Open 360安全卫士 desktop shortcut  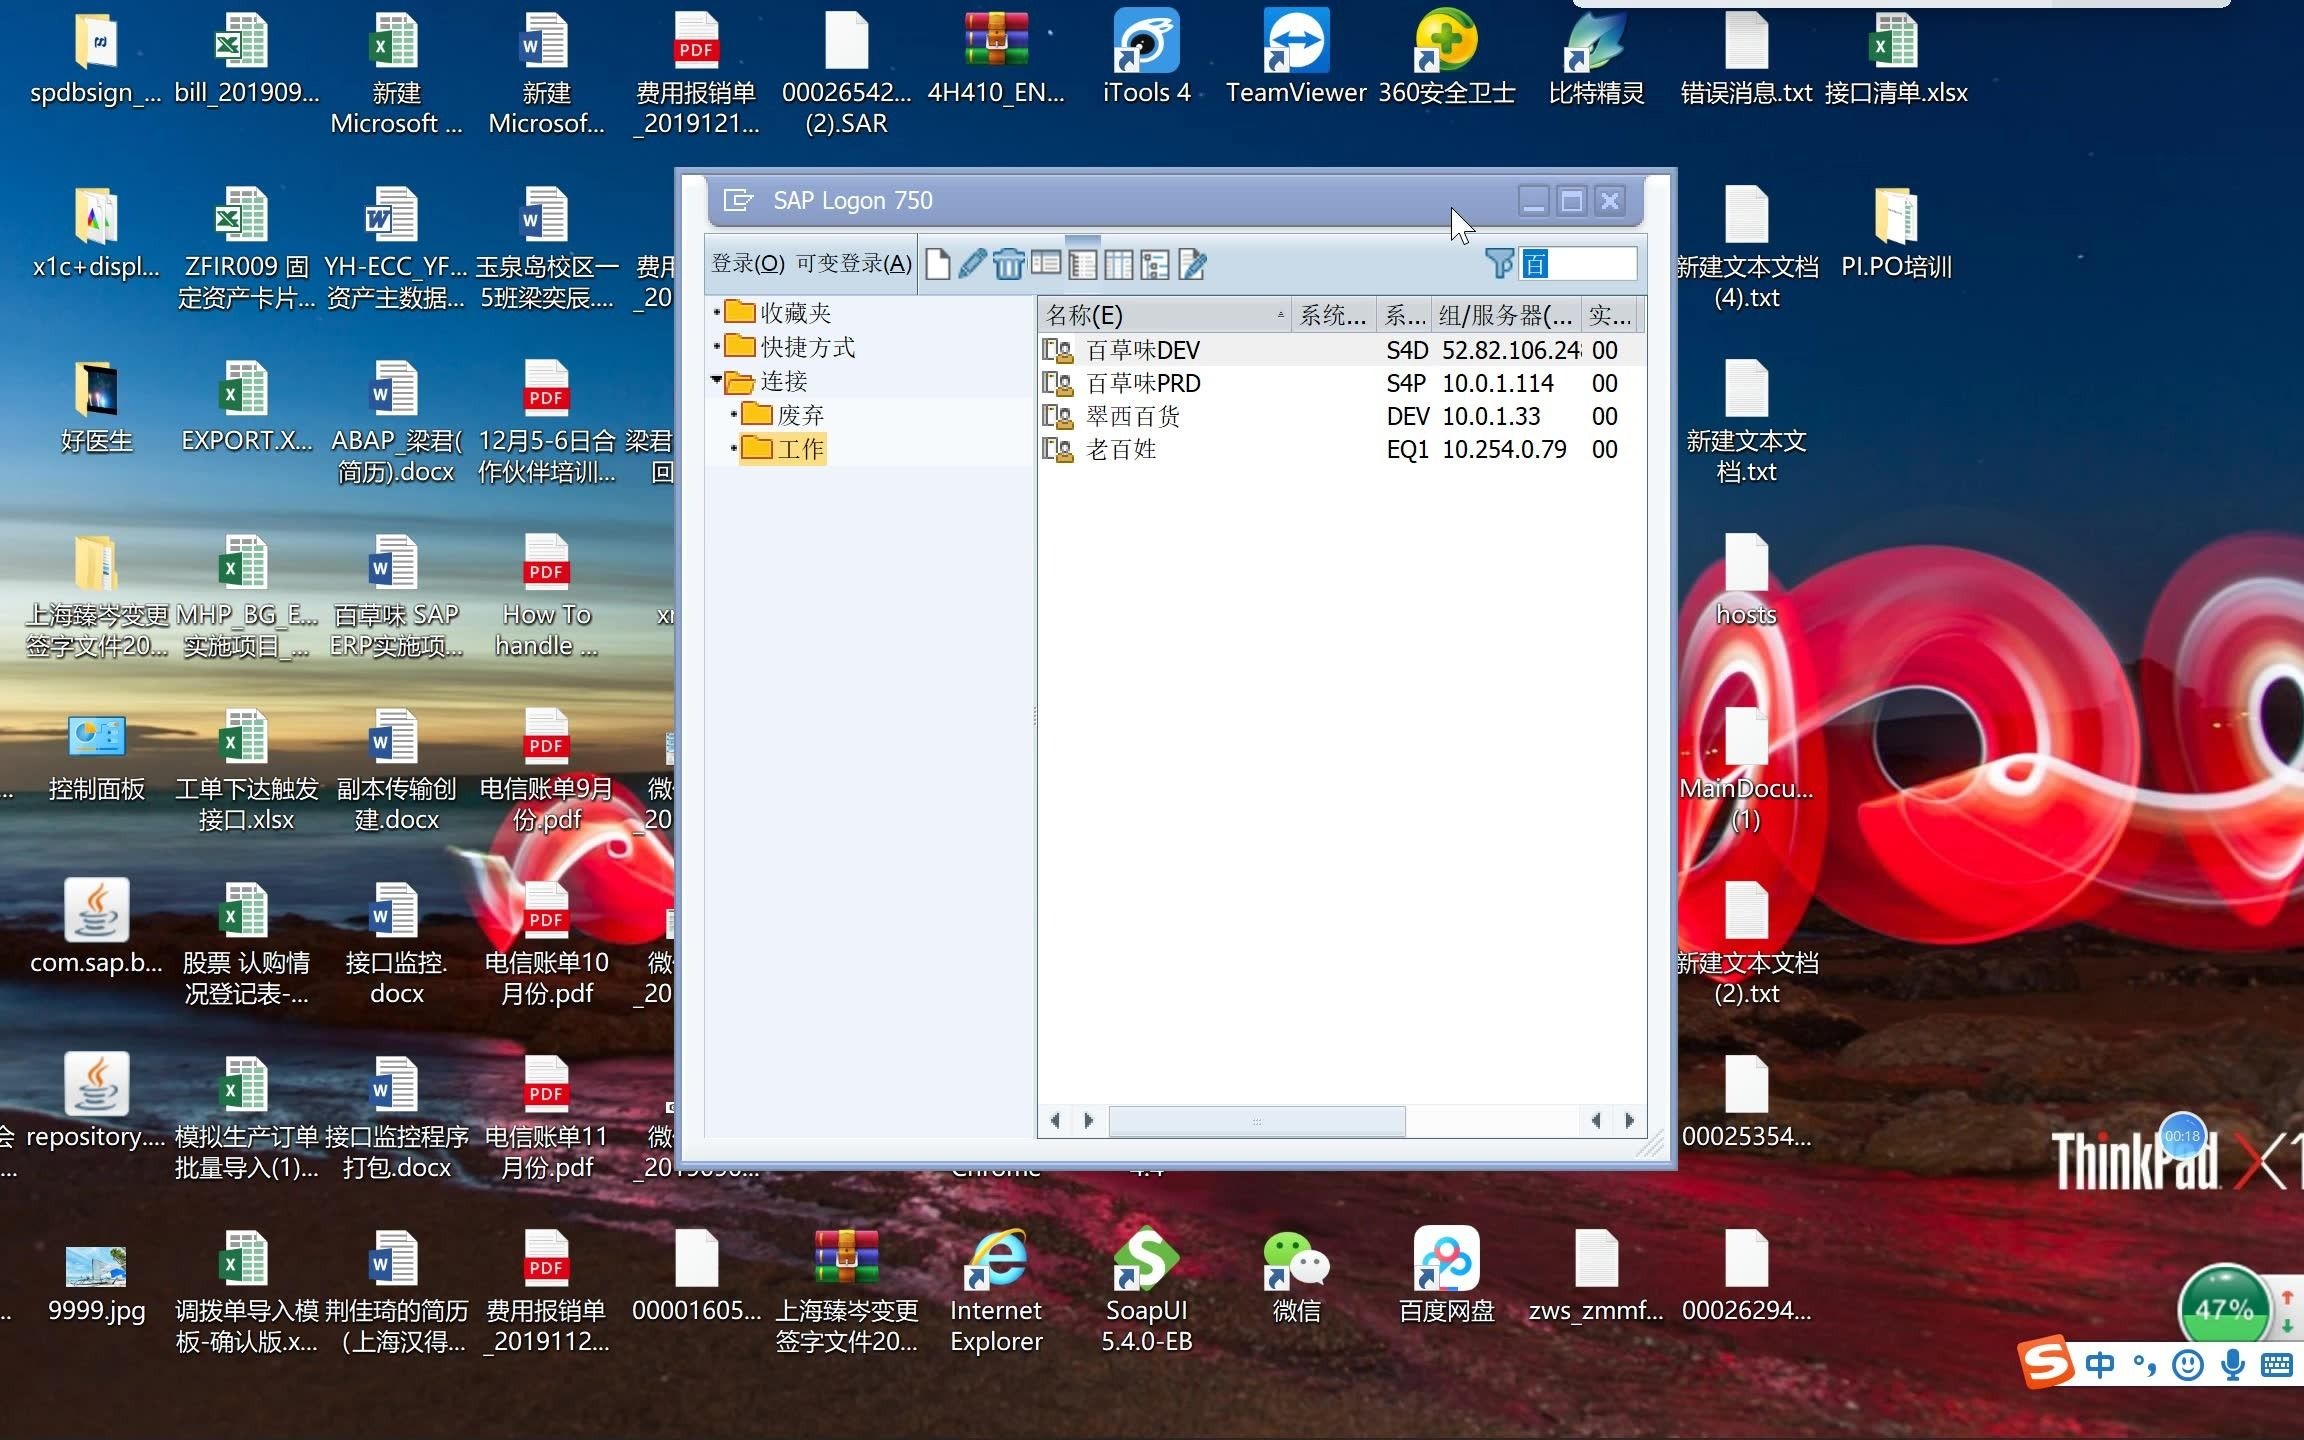(x=1446, y=58)
